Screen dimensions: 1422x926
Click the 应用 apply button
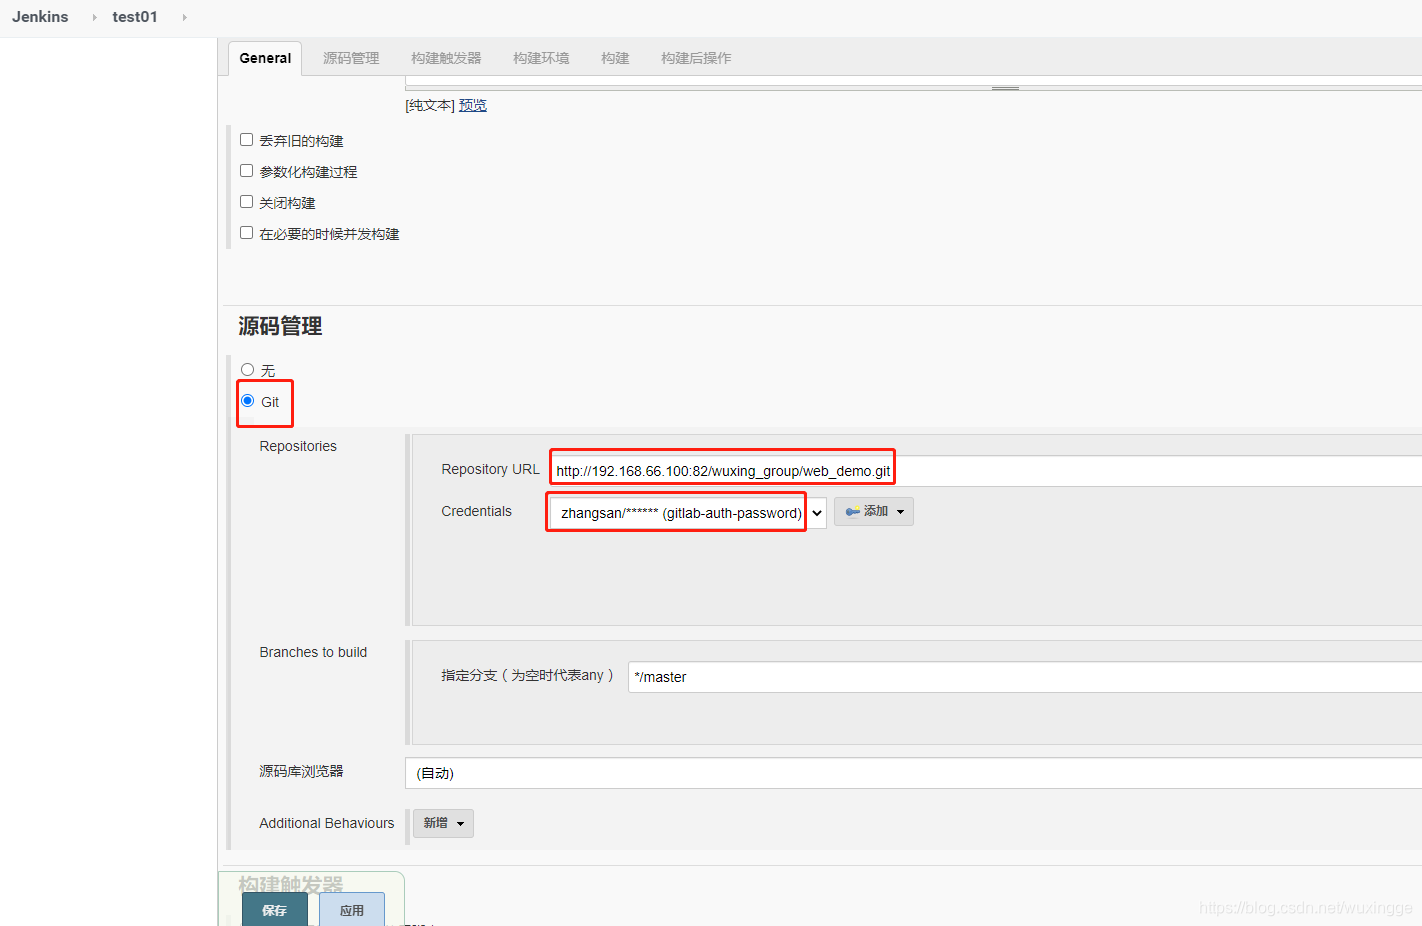click(352, 909)
